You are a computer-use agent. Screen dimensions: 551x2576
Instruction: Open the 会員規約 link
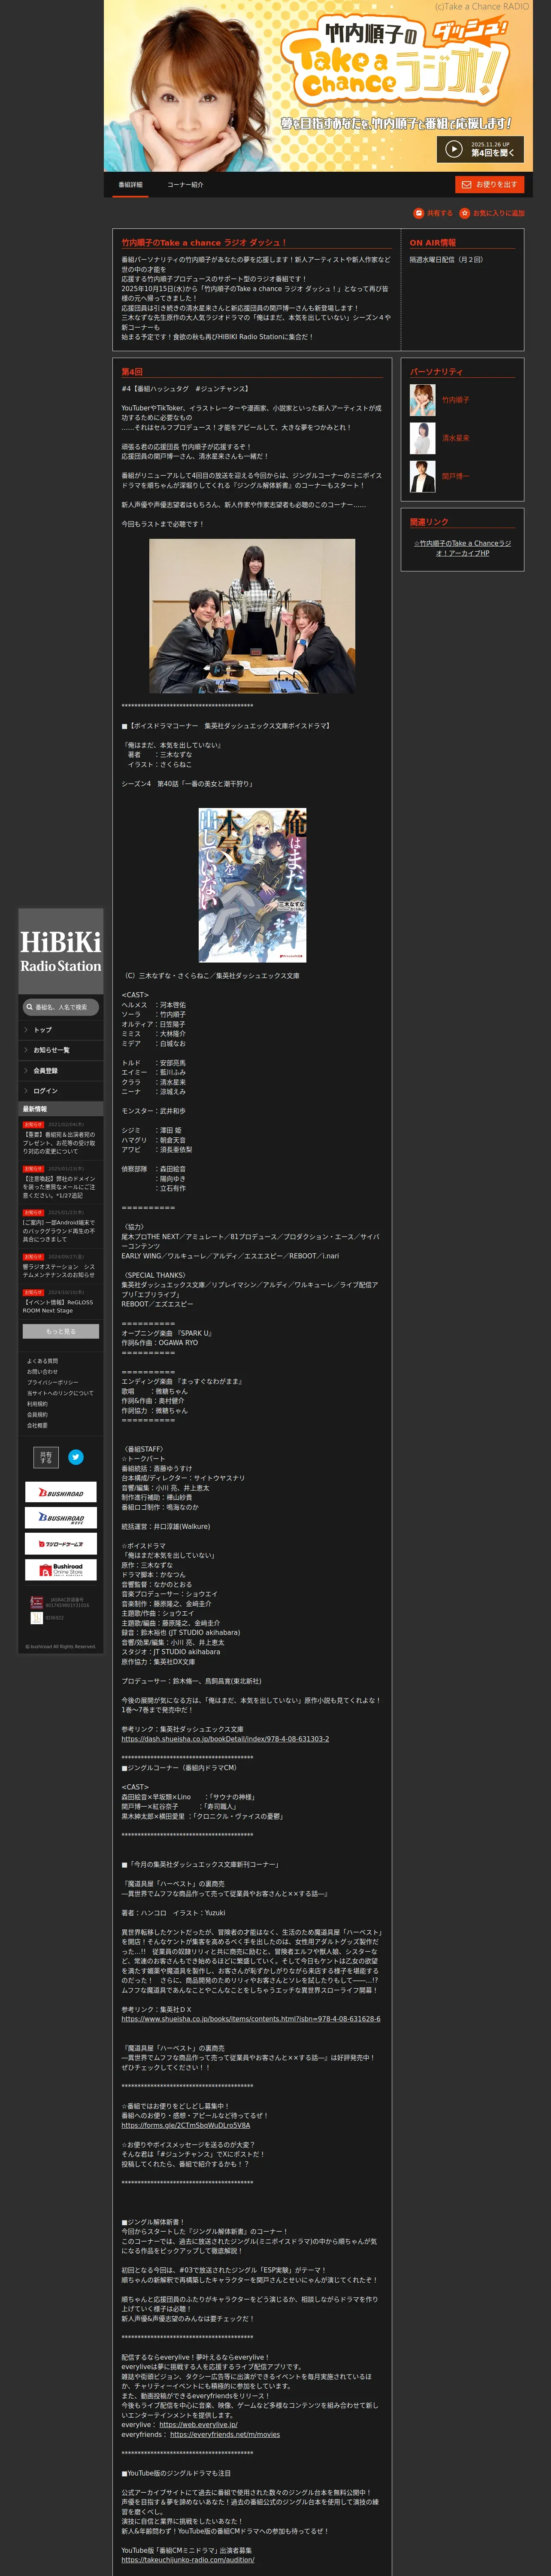37,1415
